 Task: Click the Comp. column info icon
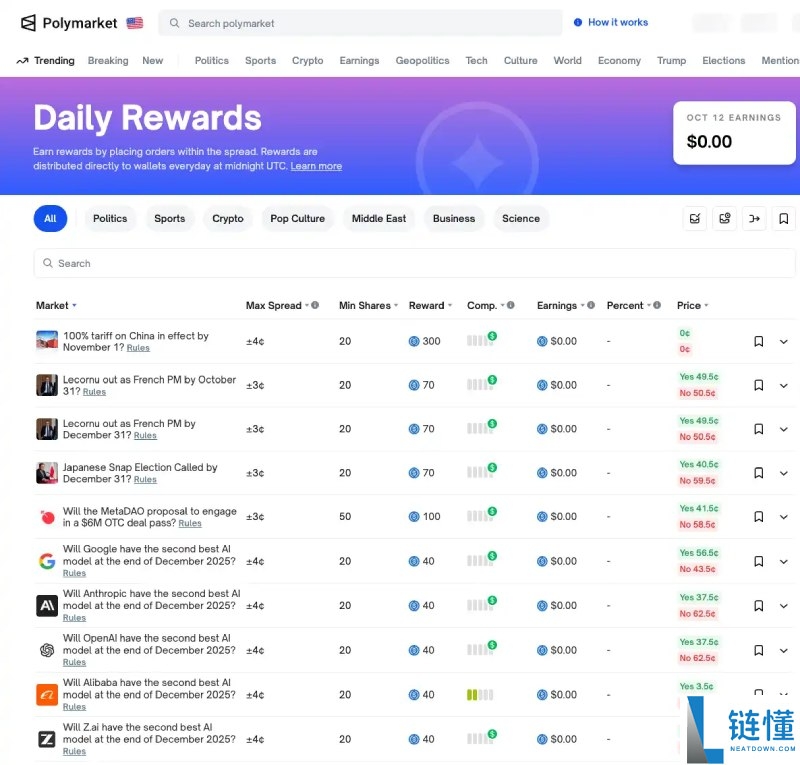point(511,305)
